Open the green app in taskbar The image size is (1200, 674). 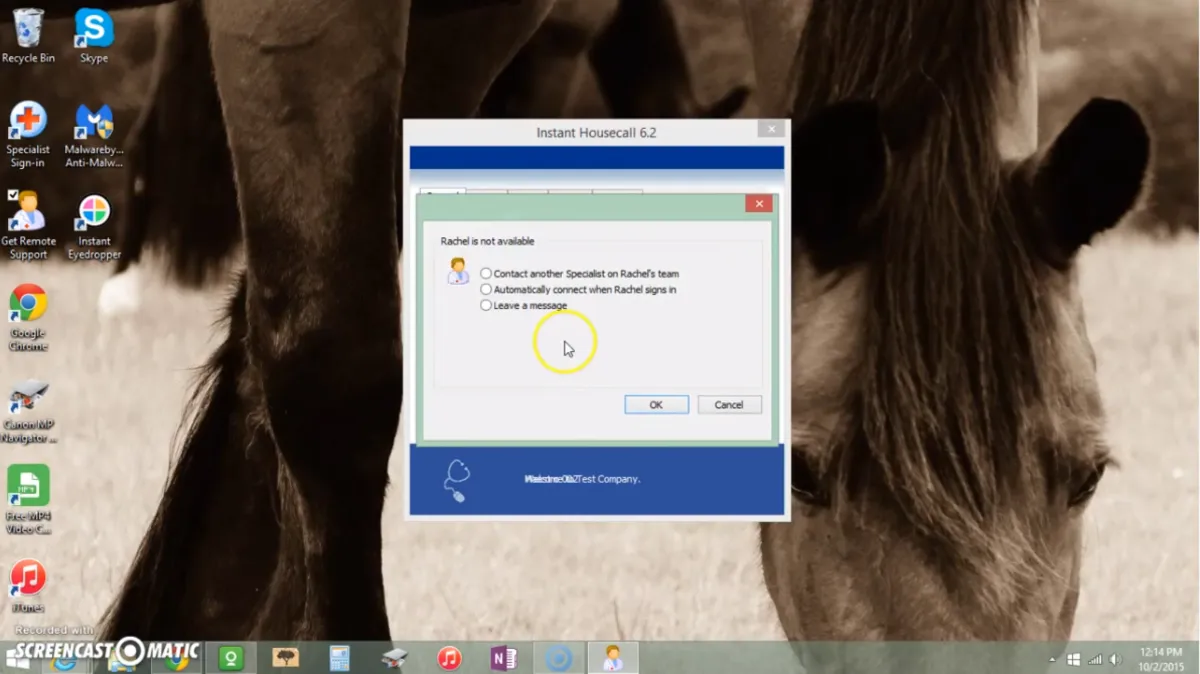(230, 658)
